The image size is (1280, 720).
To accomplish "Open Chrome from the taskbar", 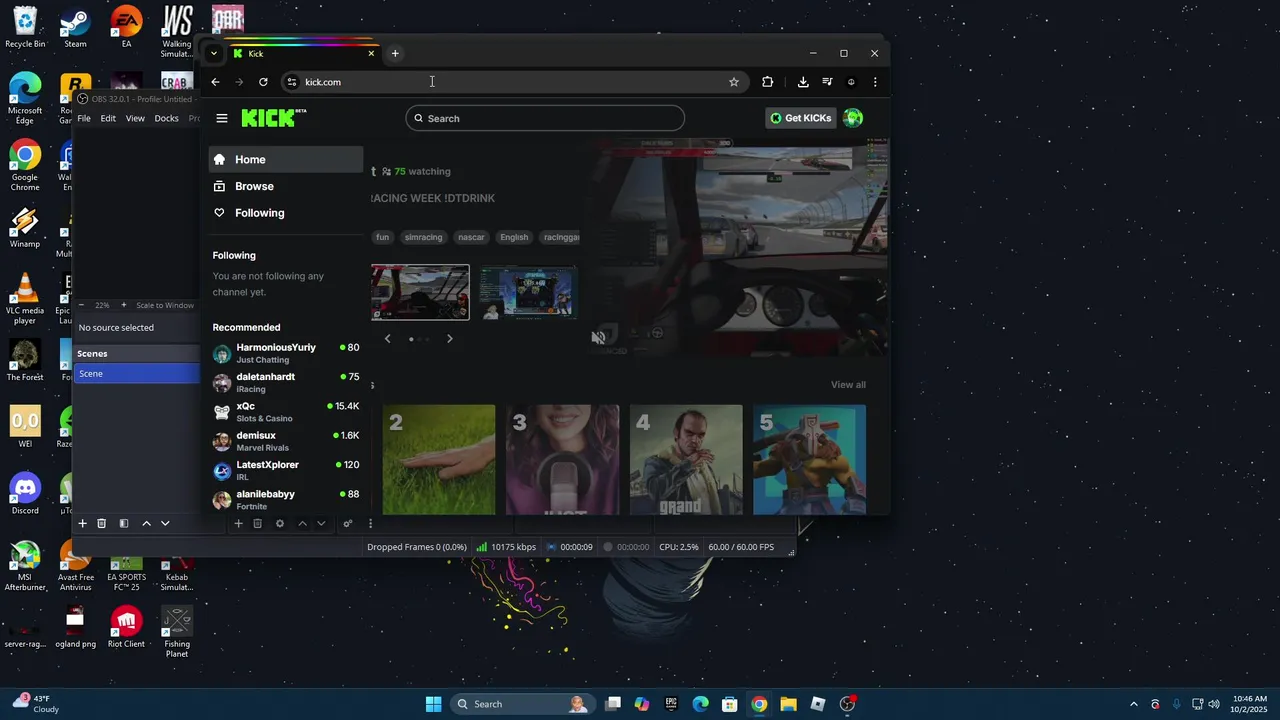I will 759,704.
